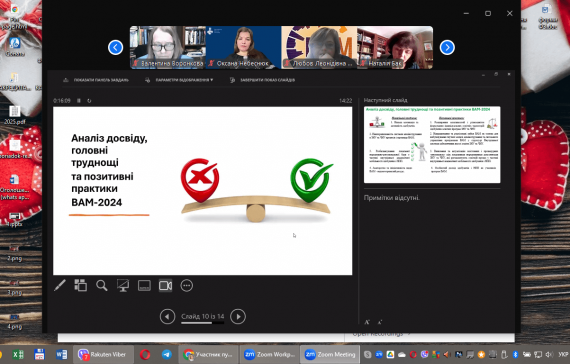Viewport: 570px width, 364px height.
Task: Show more participants with the right arrow
Action: pos(447,47)
